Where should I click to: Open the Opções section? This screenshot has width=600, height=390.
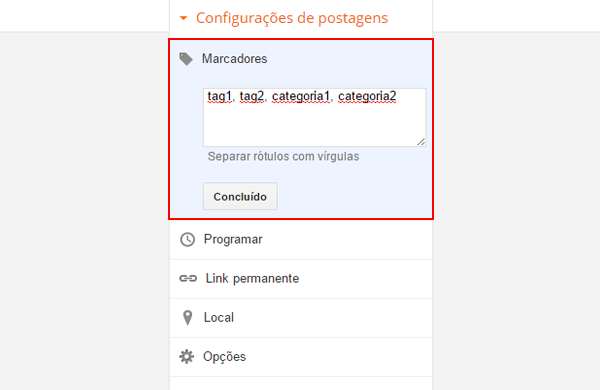[301, 357]
